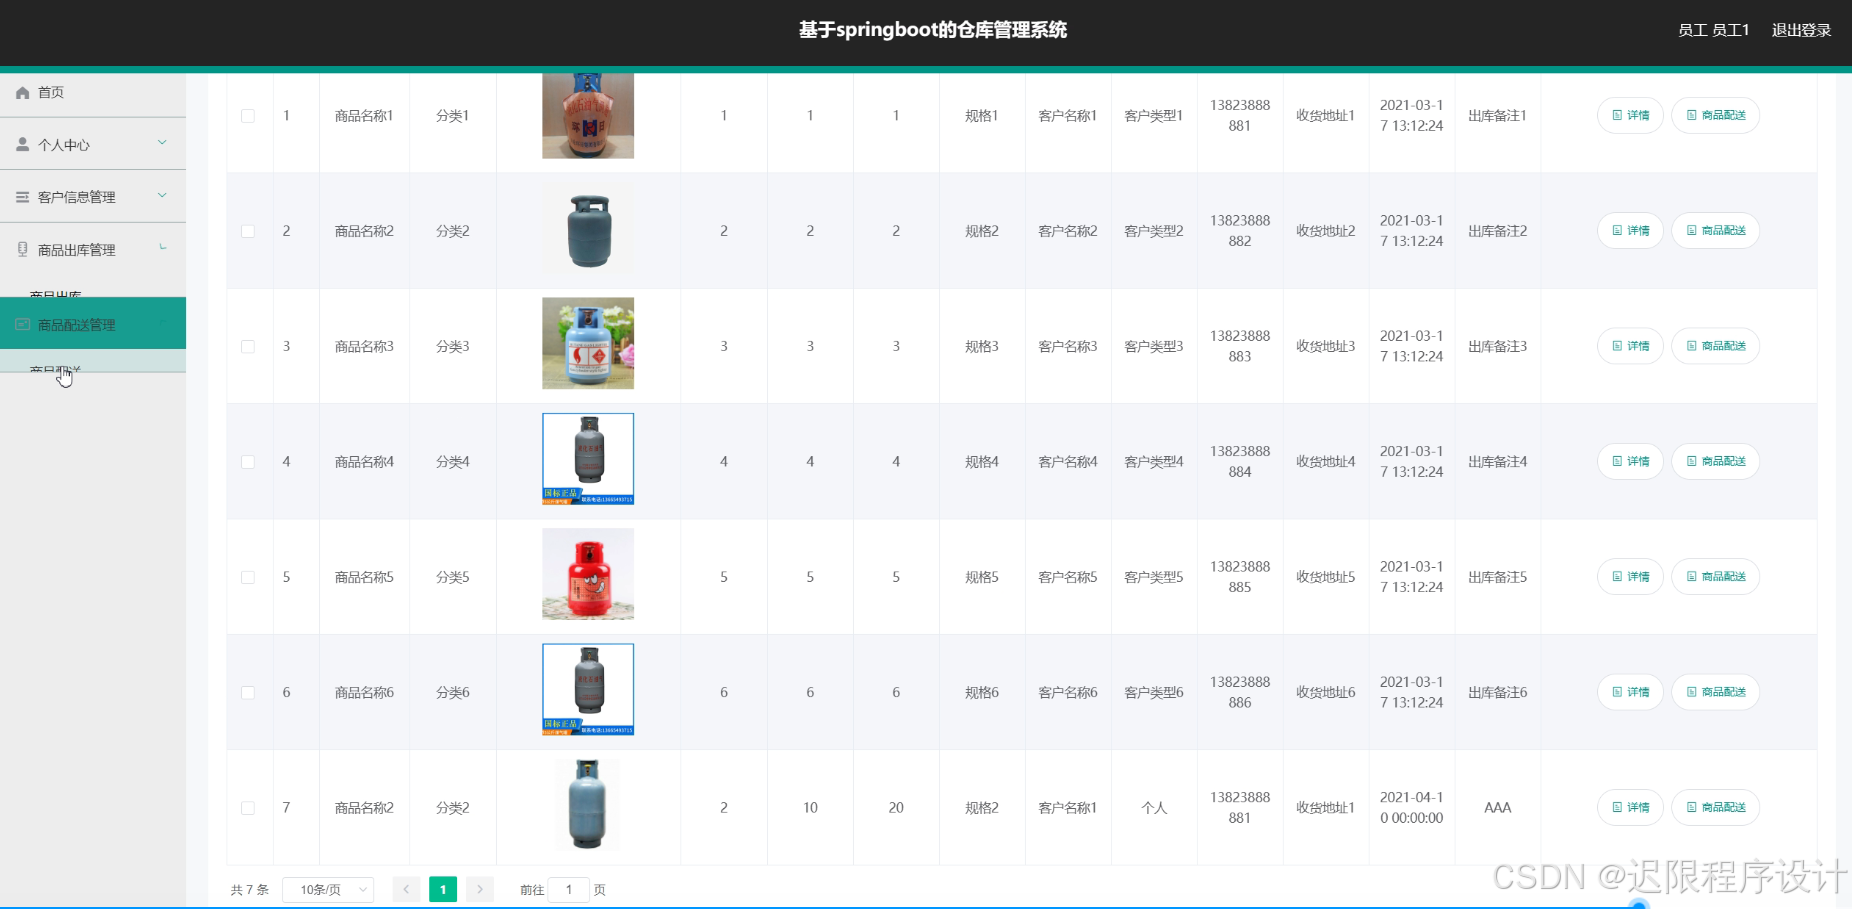Click the home icon beside 首页
This screenshot has height=909, width=1852.
click(x=22, y=92)
